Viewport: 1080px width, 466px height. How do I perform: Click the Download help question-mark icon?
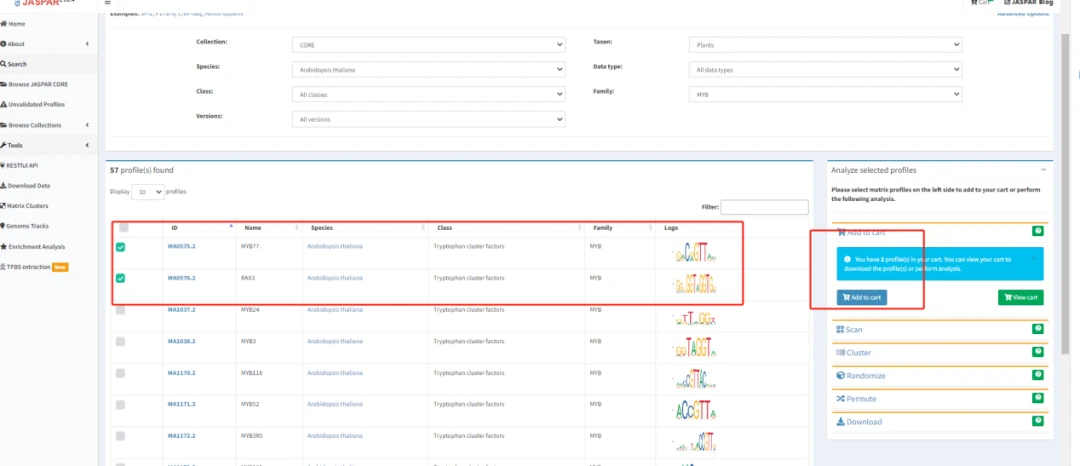tap(1038, 421)
